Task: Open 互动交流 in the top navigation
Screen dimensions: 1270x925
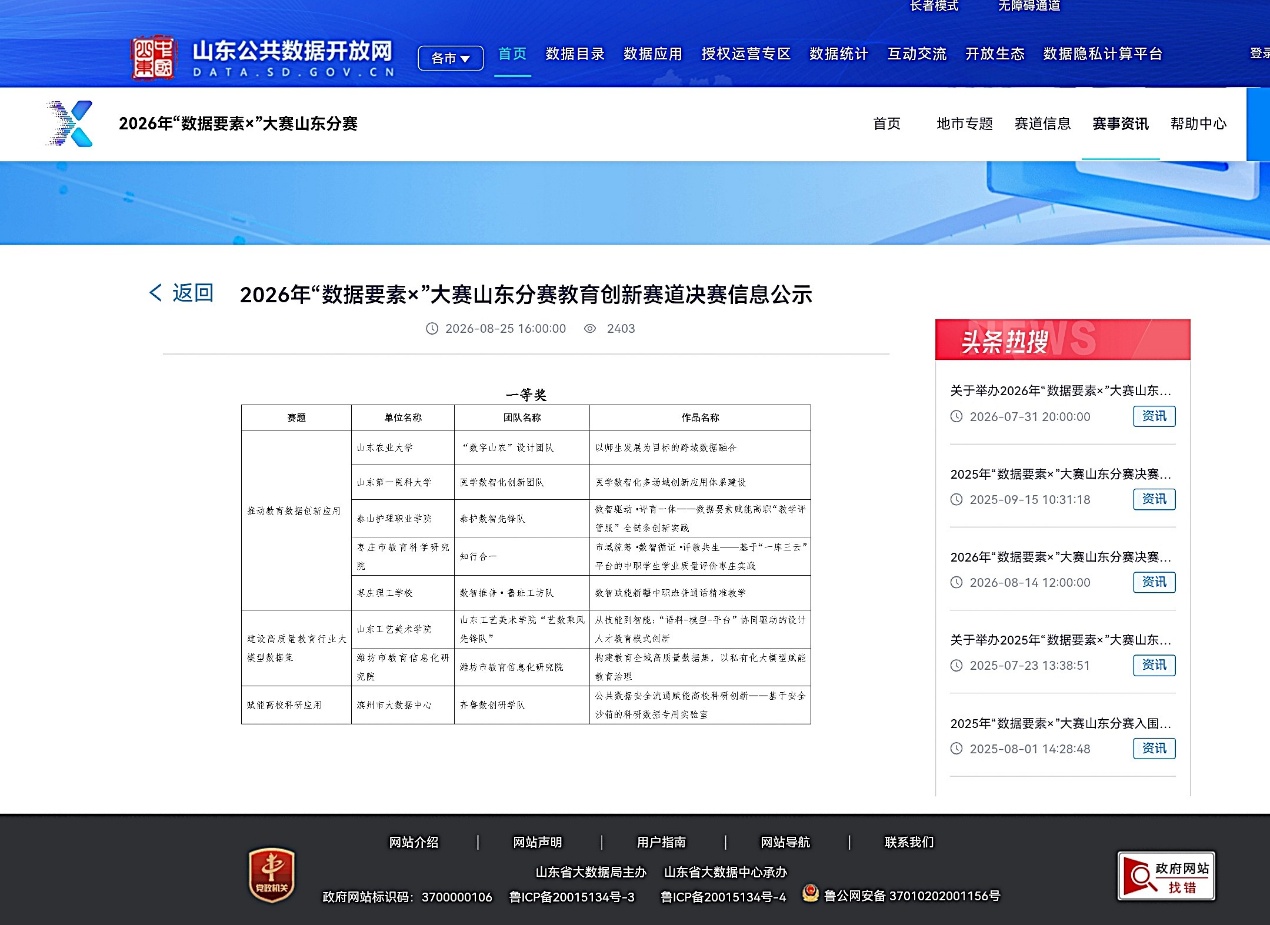Action: pyautogui.click(x=917, y=54)
